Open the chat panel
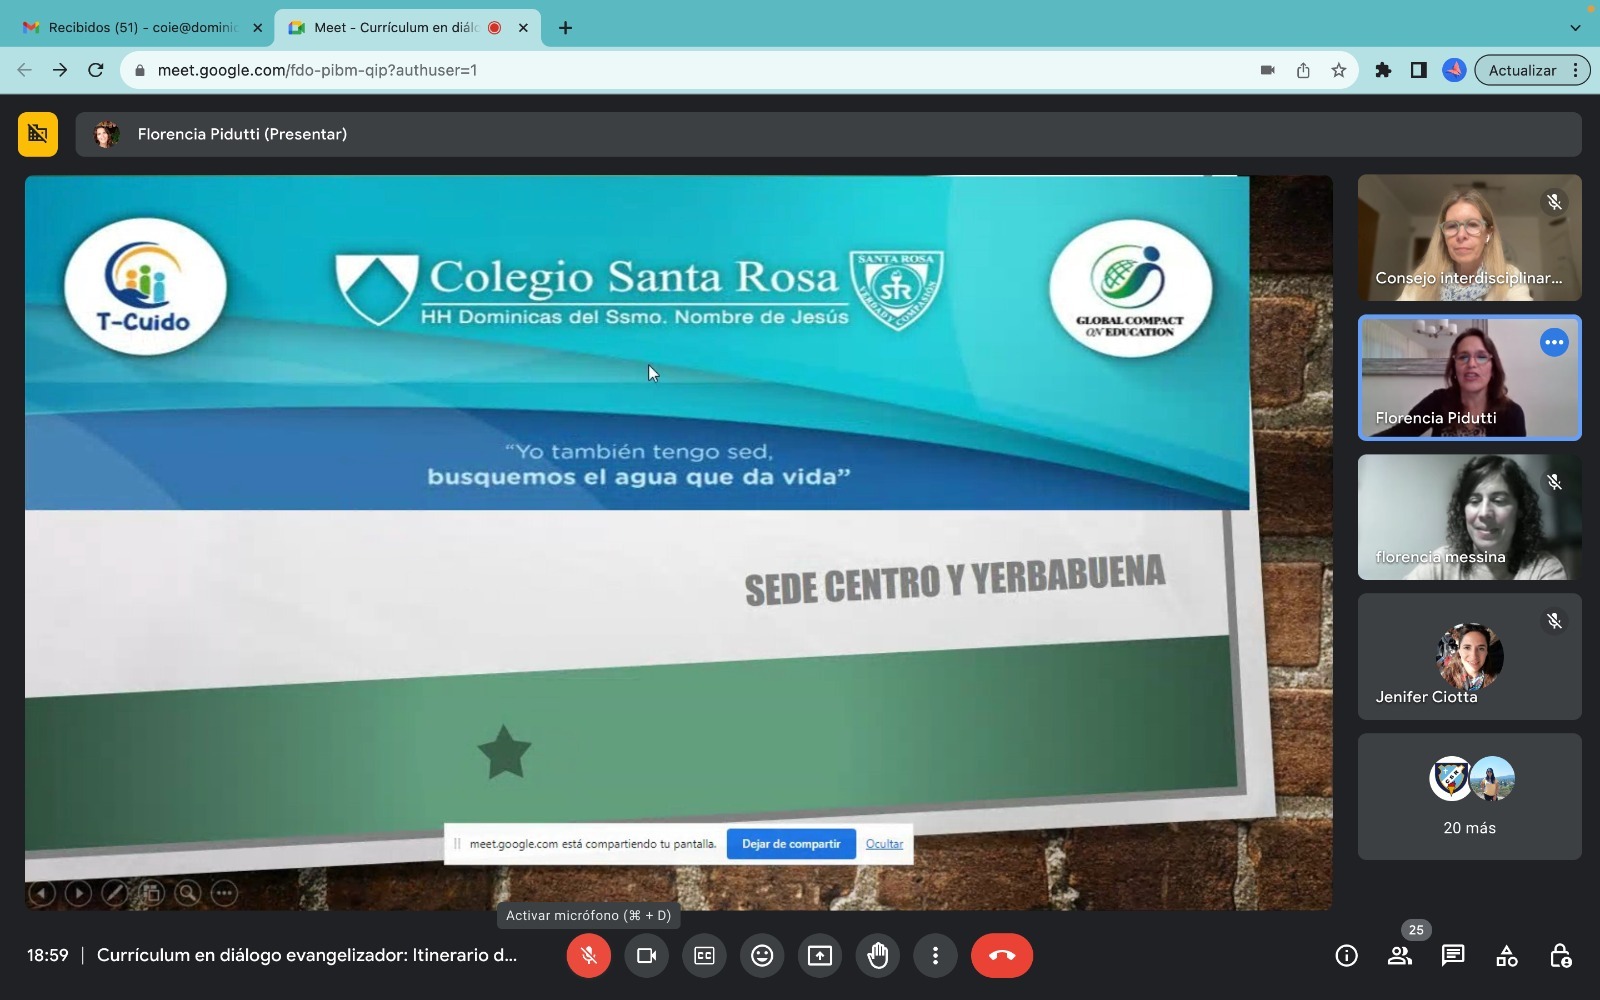 [1453, 956]
